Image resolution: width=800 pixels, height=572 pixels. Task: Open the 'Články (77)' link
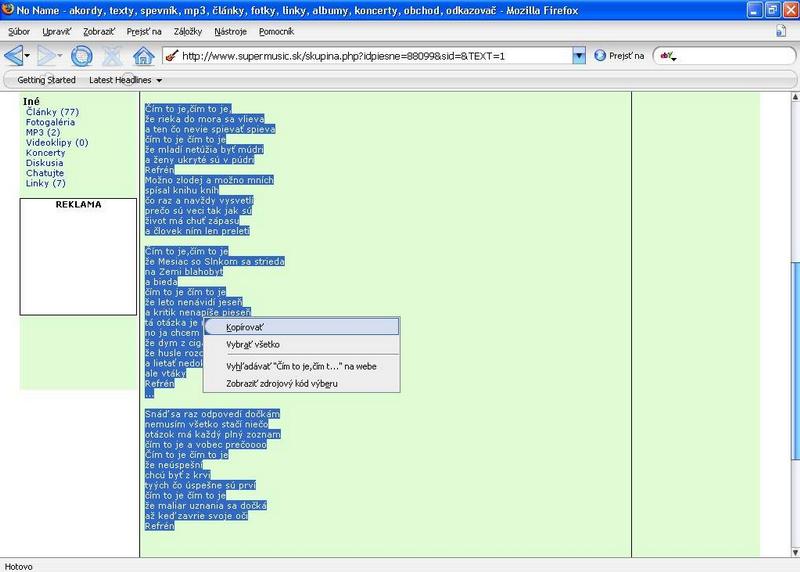click(52, 112)
